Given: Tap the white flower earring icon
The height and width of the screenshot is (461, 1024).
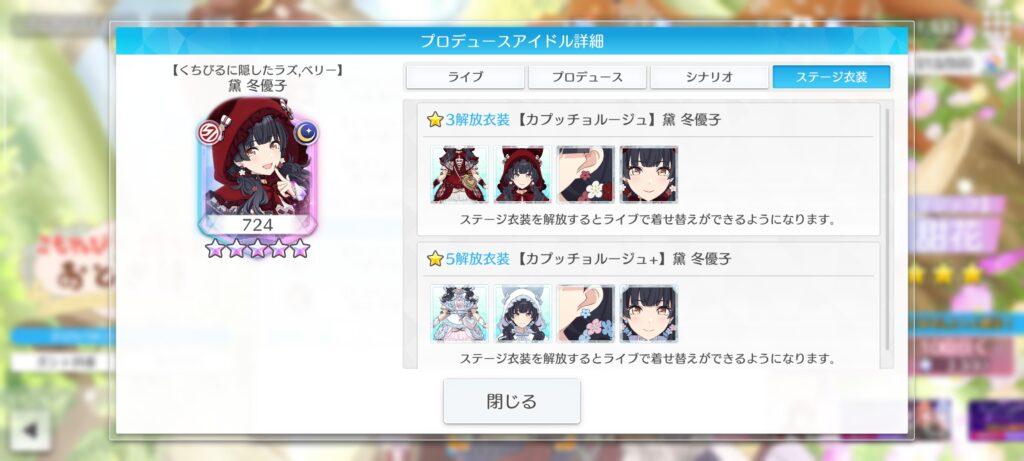Looking at the screenshot, I should [x=586, y=174].
